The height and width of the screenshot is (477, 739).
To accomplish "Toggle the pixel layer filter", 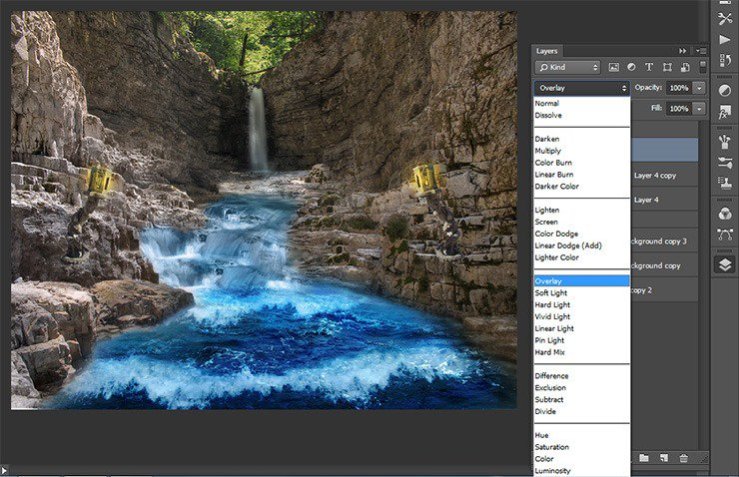I will click(616, 67).
